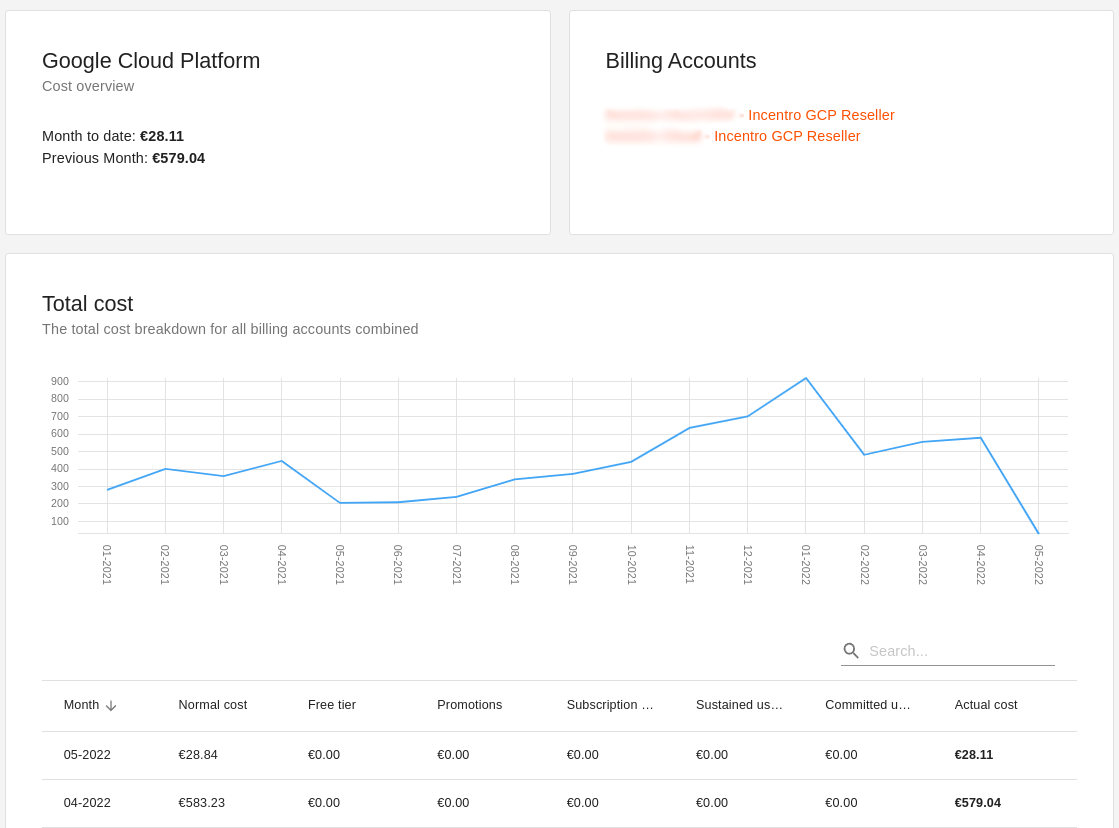The height and width of the screenshot is (828, 1119).
Task: Select the Subscription column header
Action: (x=610, y=705)
